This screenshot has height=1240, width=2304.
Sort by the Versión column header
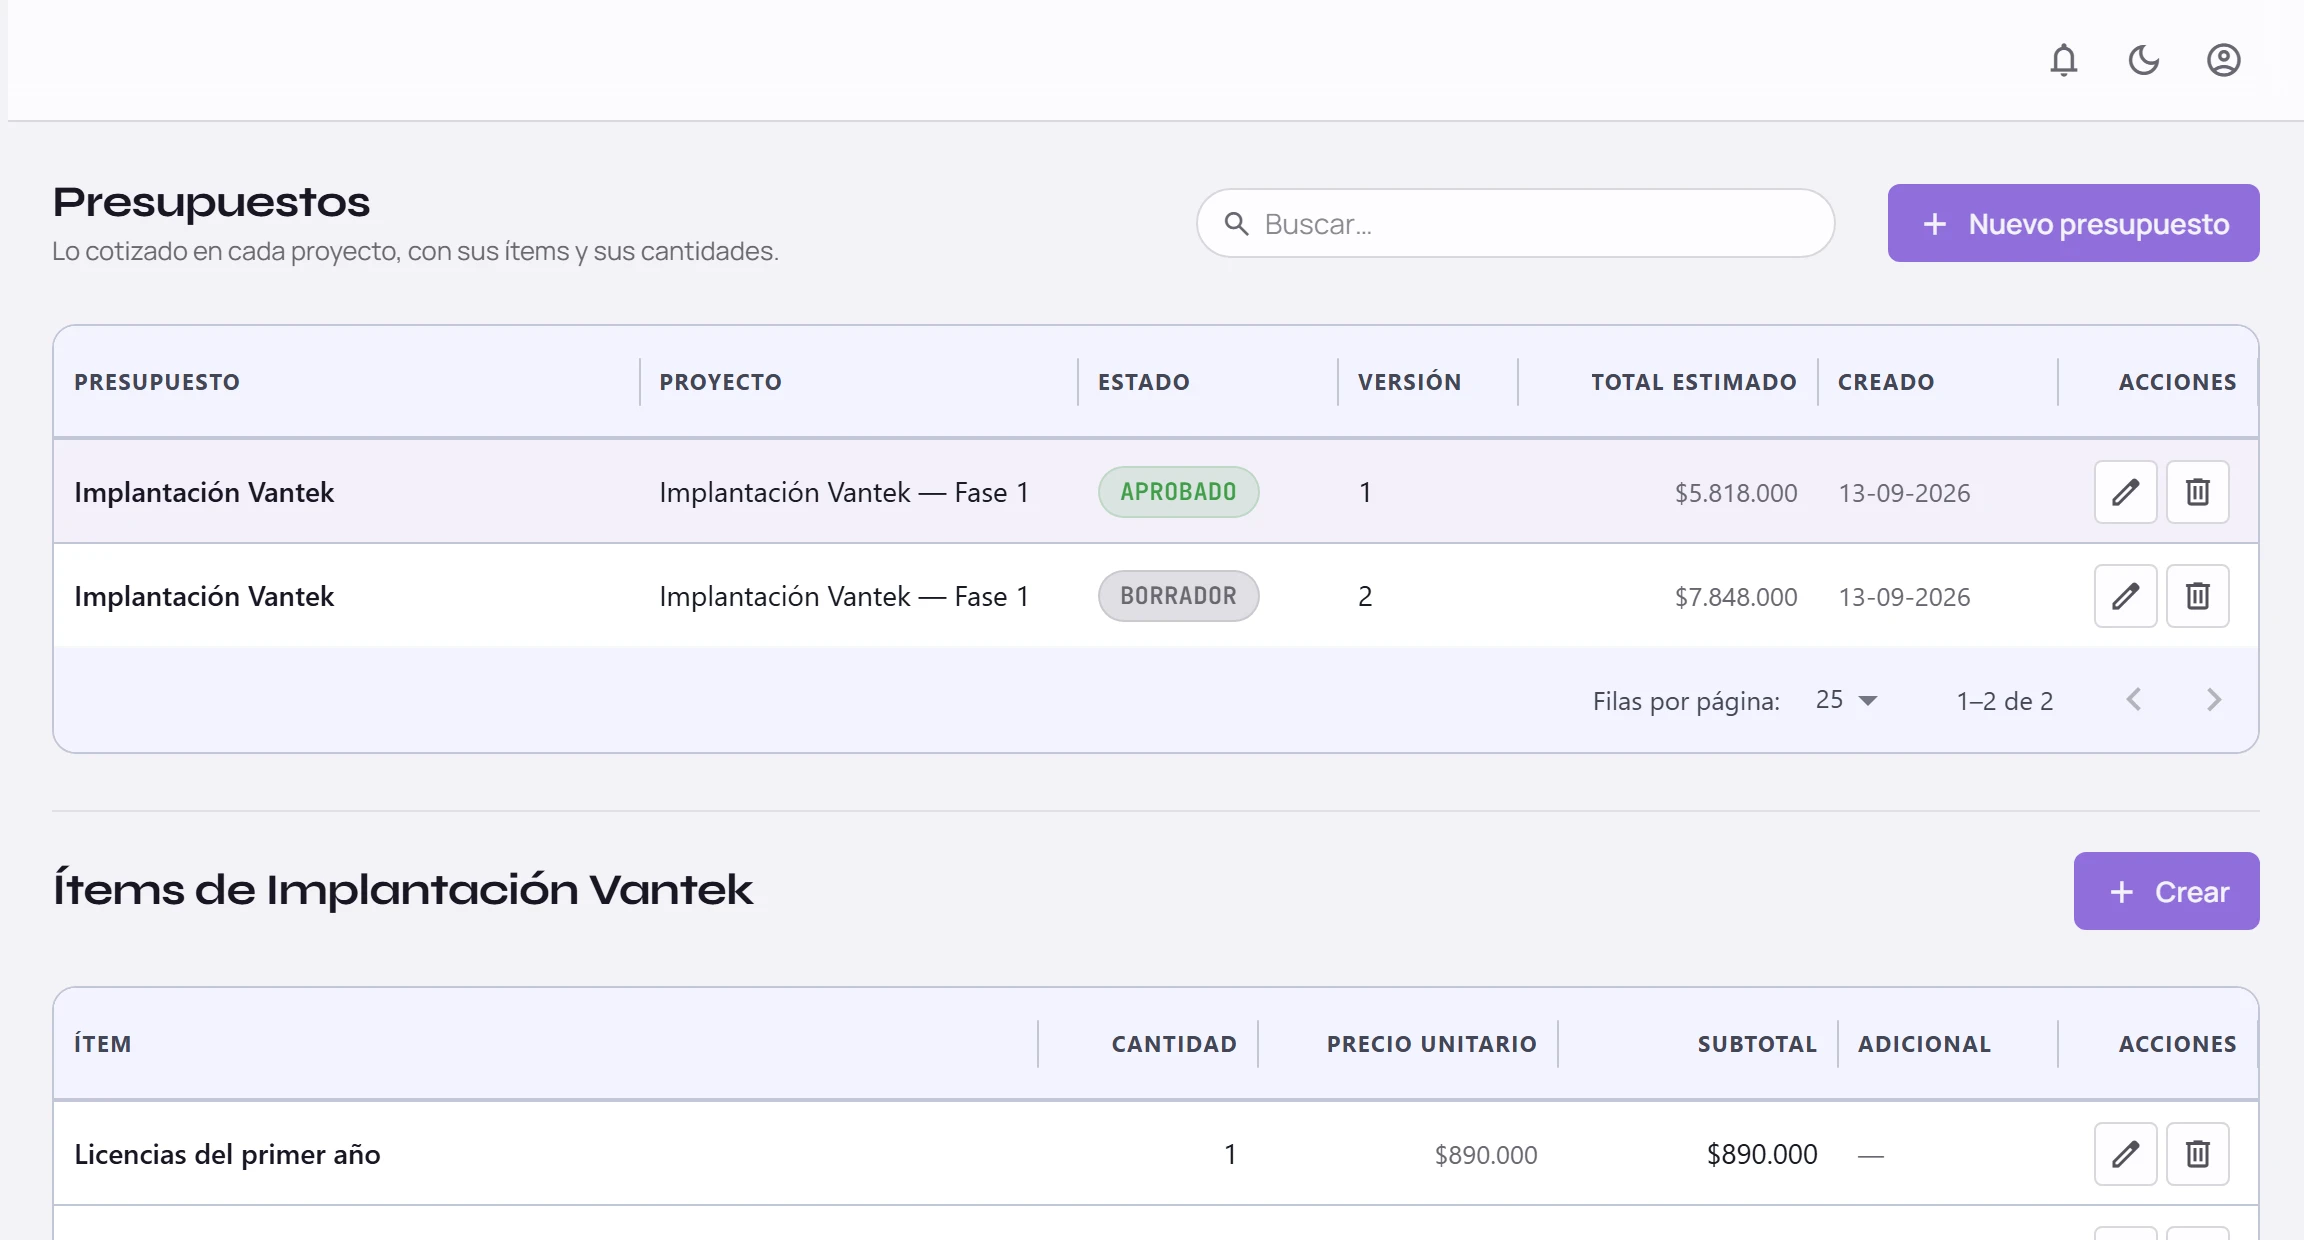click(1409, 382)
